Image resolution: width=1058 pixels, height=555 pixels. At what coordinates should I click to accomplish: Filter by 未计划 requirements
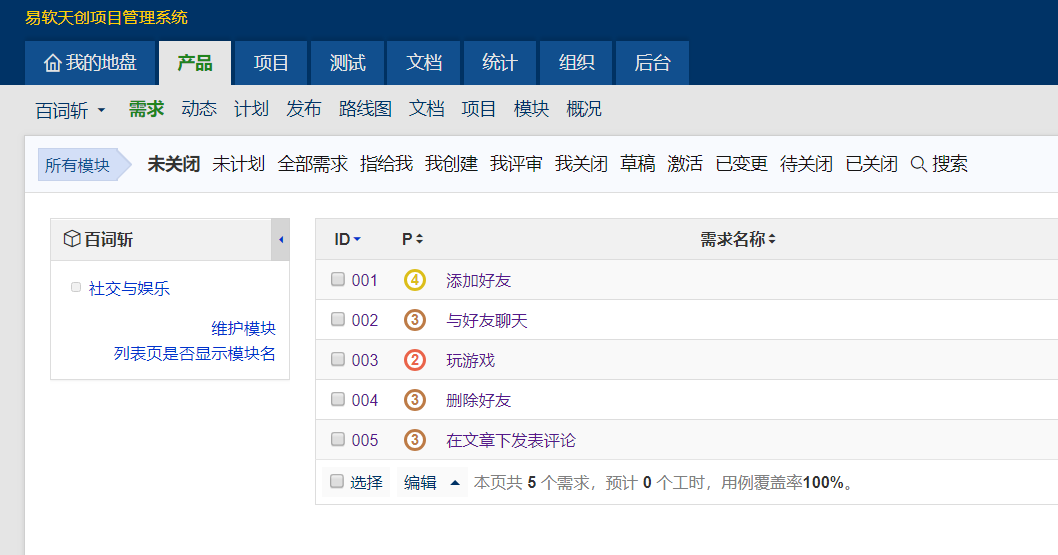(238, 164)
